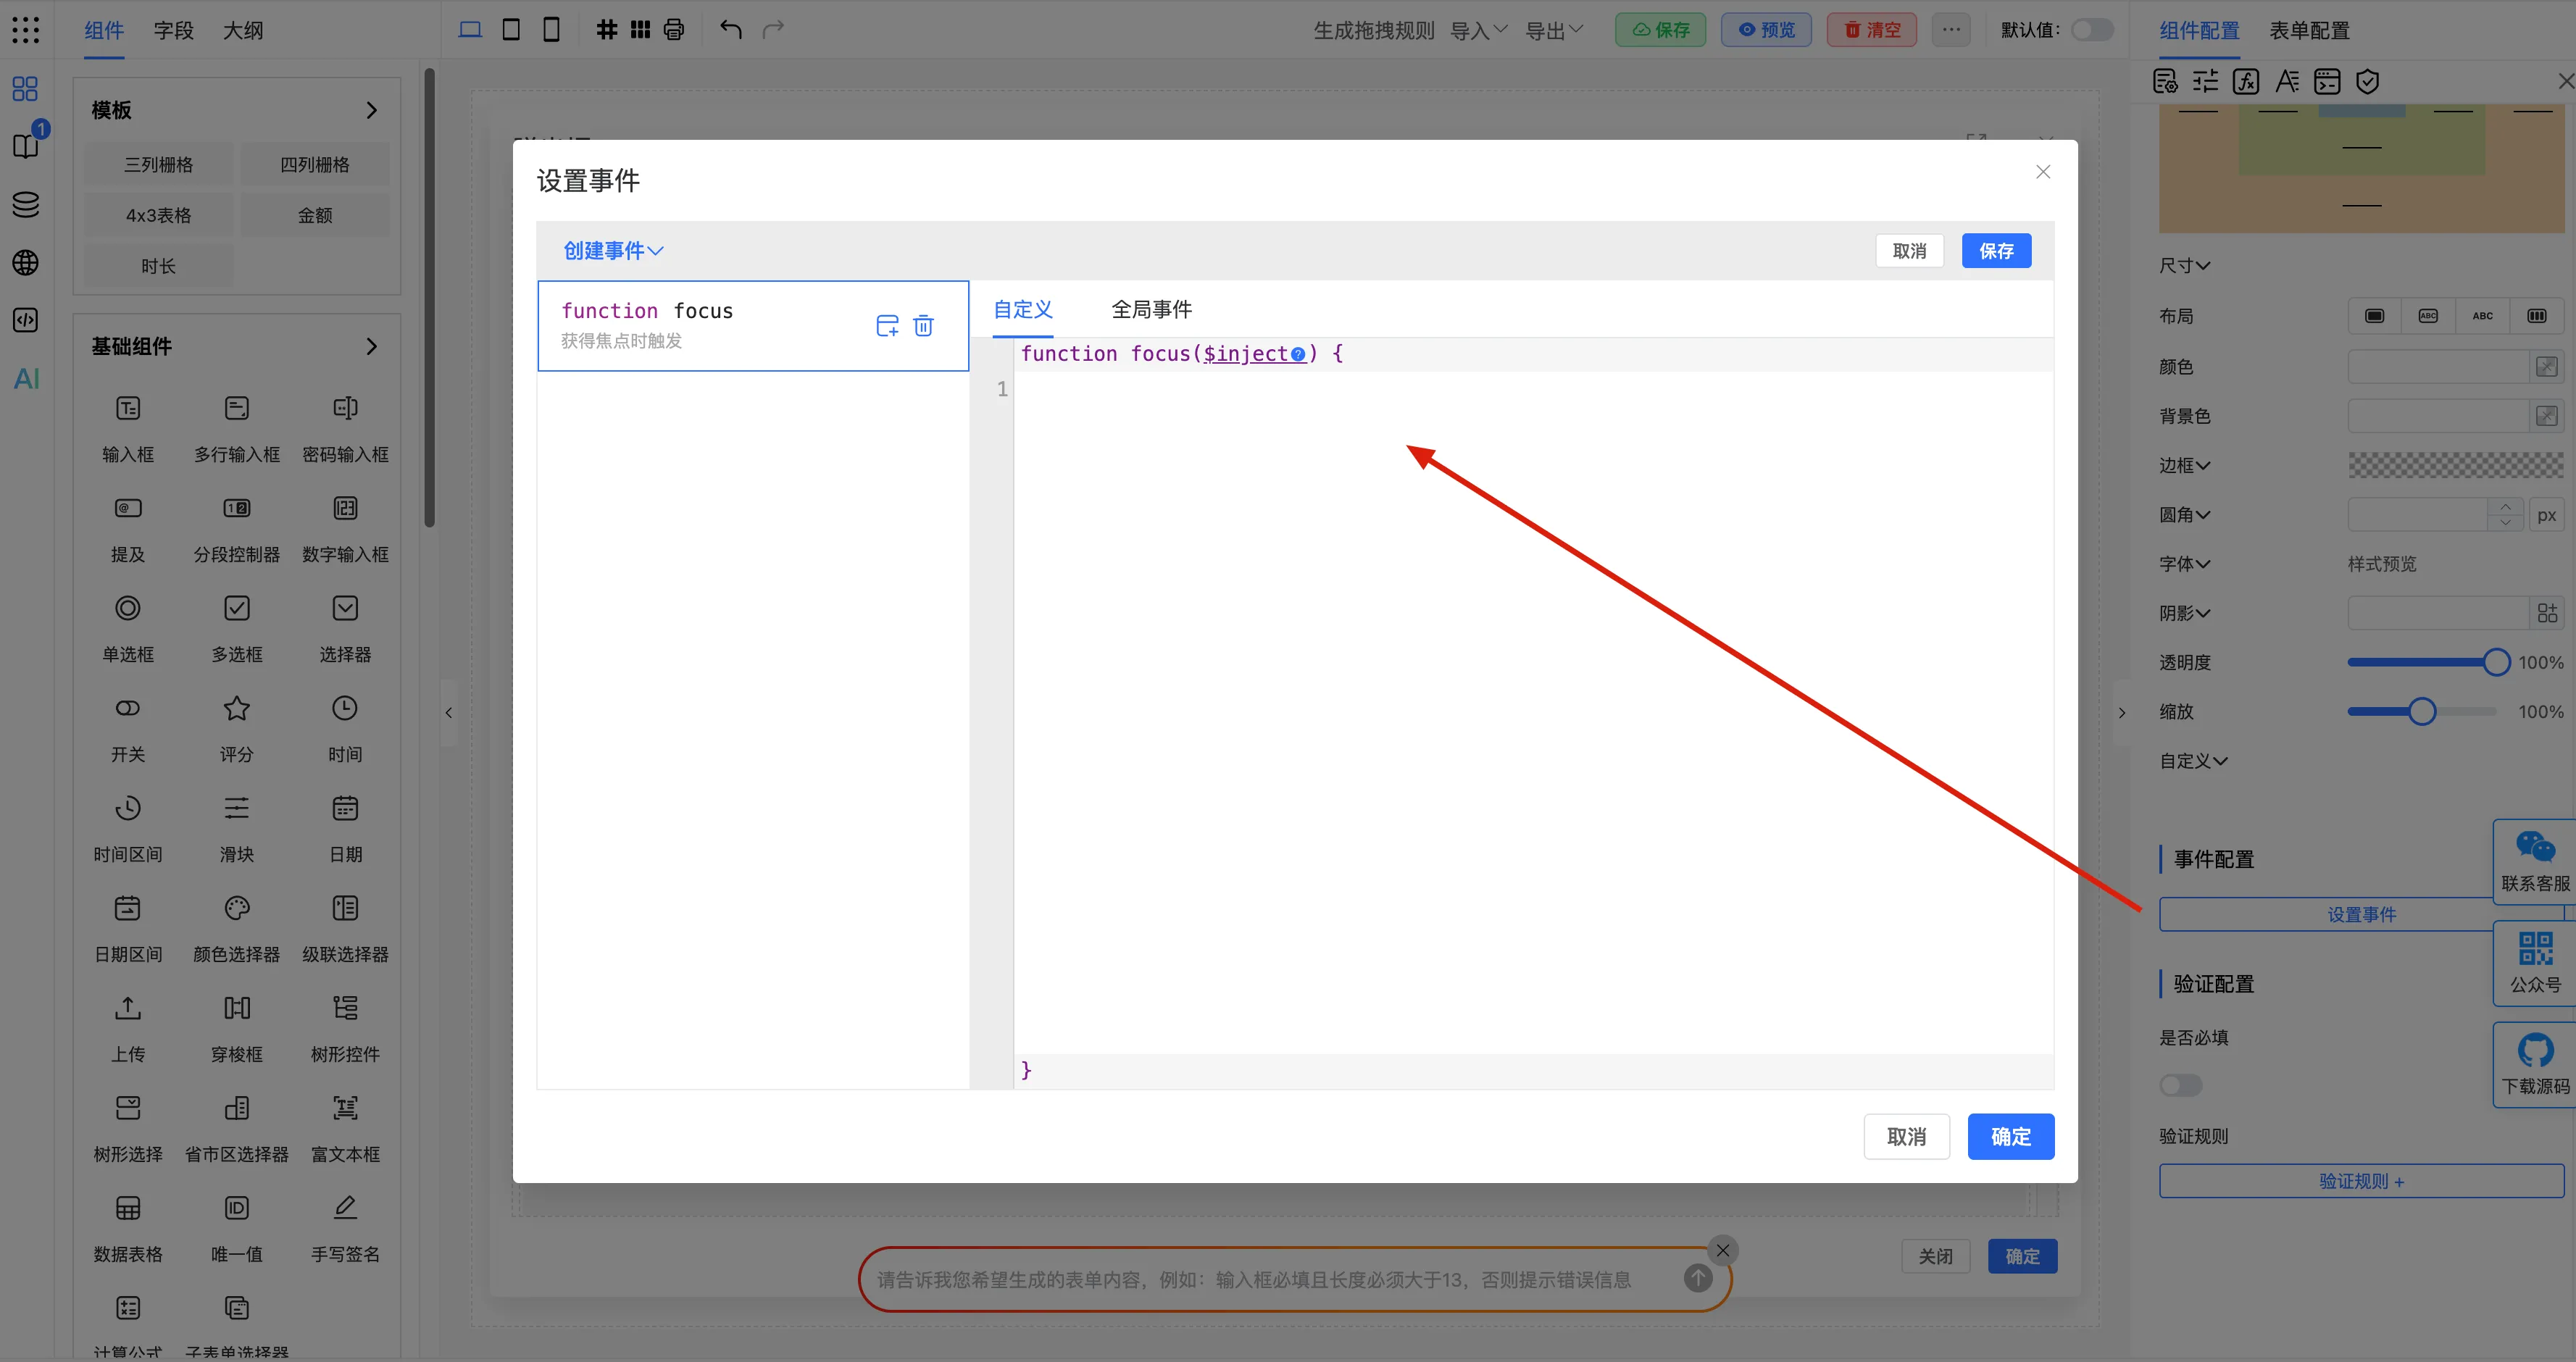Expand the 导出 export dropdown
This screenshot has width=2576, height=1362.
click(1554, 30)
